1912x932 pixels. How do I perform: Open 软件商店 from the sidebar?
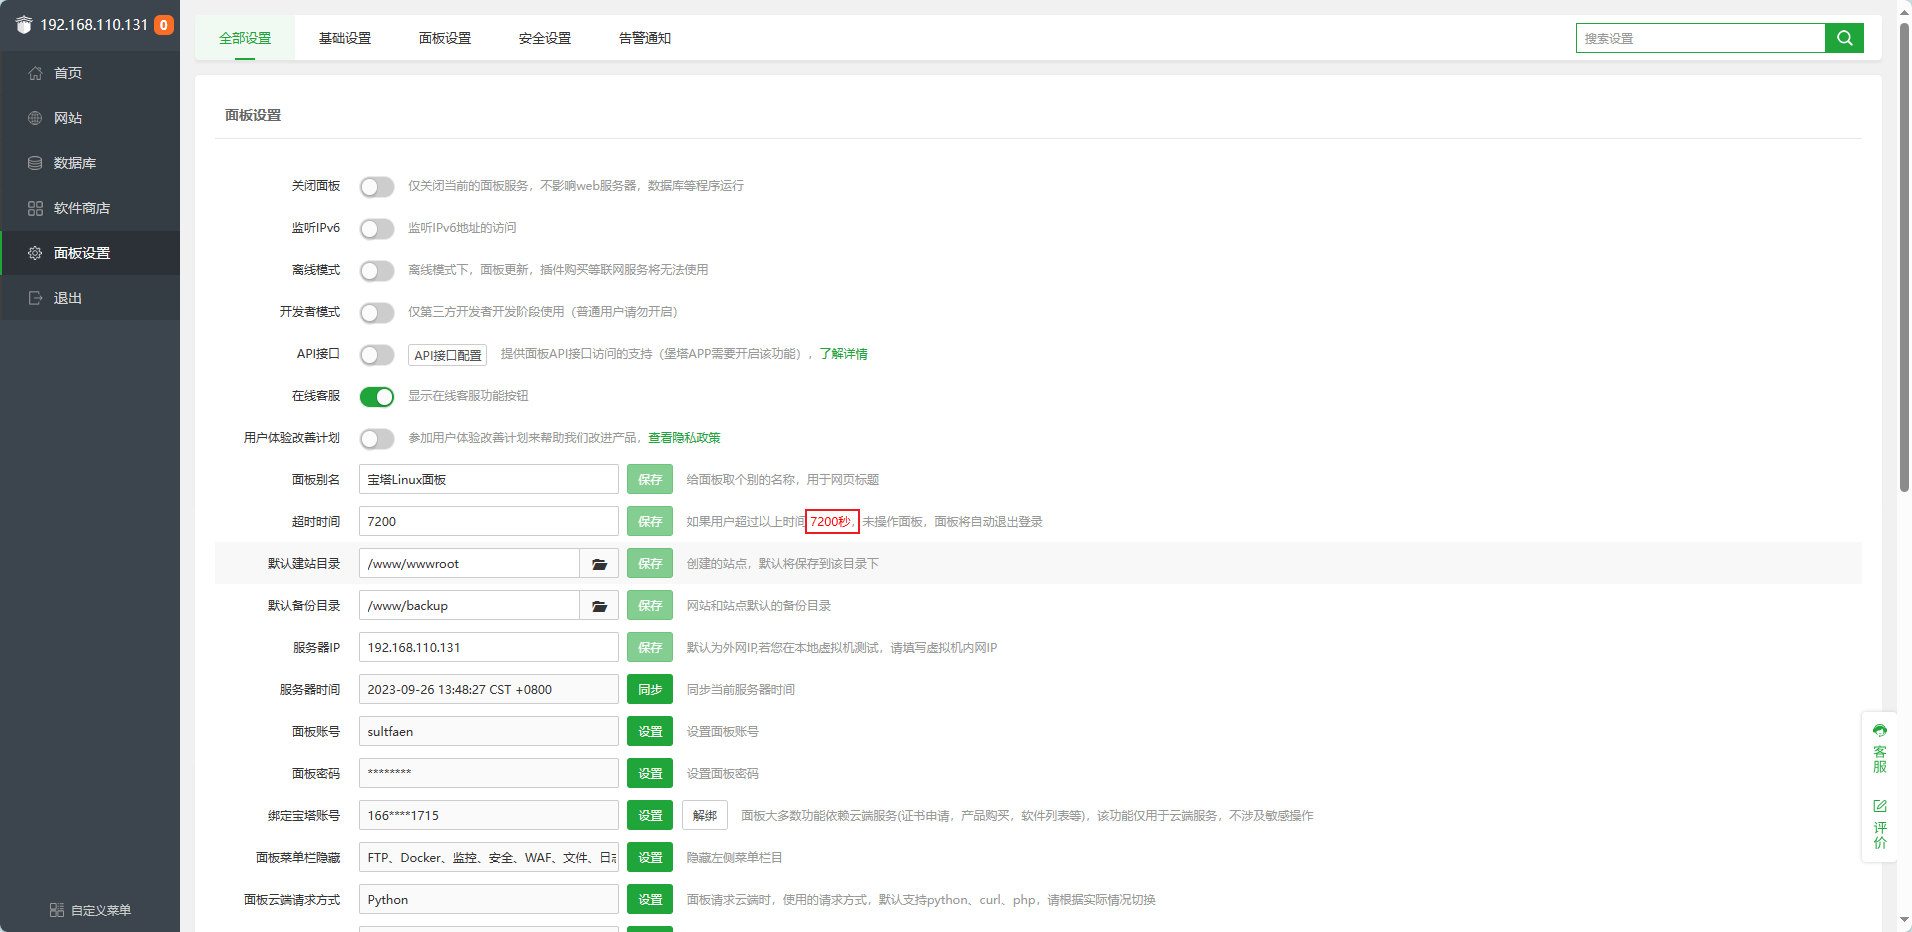pos(82,208)
